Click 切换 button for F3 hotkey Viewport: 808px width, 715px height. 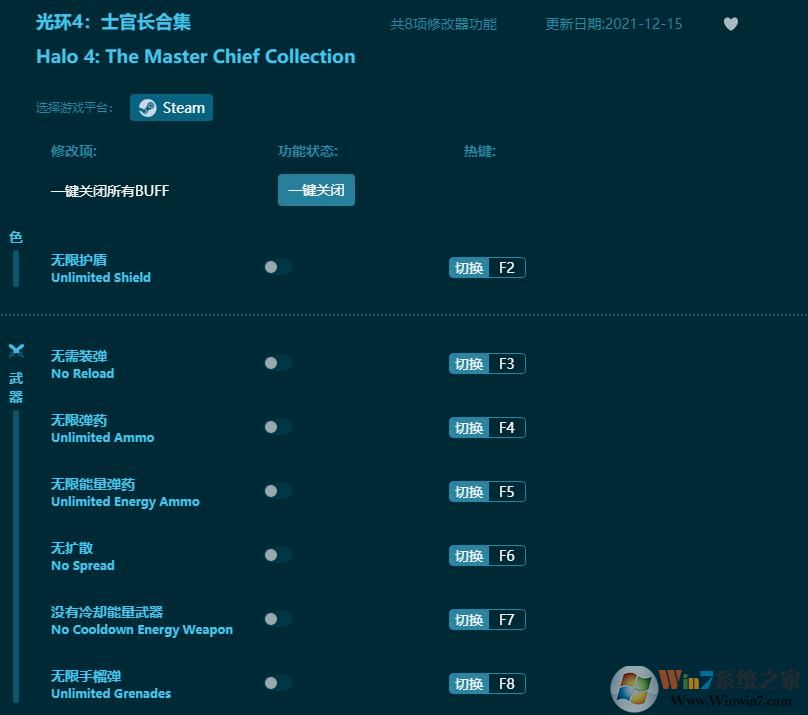click(468, 364)
